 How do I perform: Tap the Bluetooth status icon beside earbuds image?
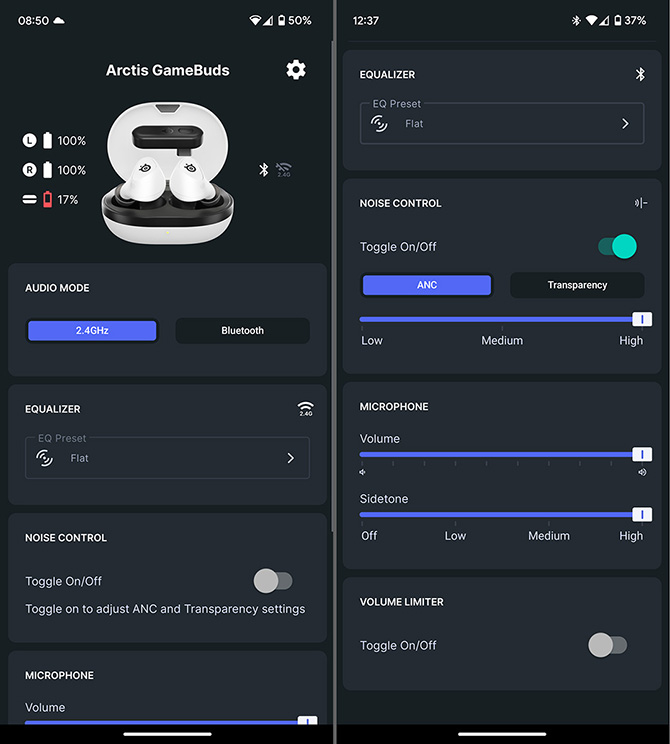click(263, 169)
